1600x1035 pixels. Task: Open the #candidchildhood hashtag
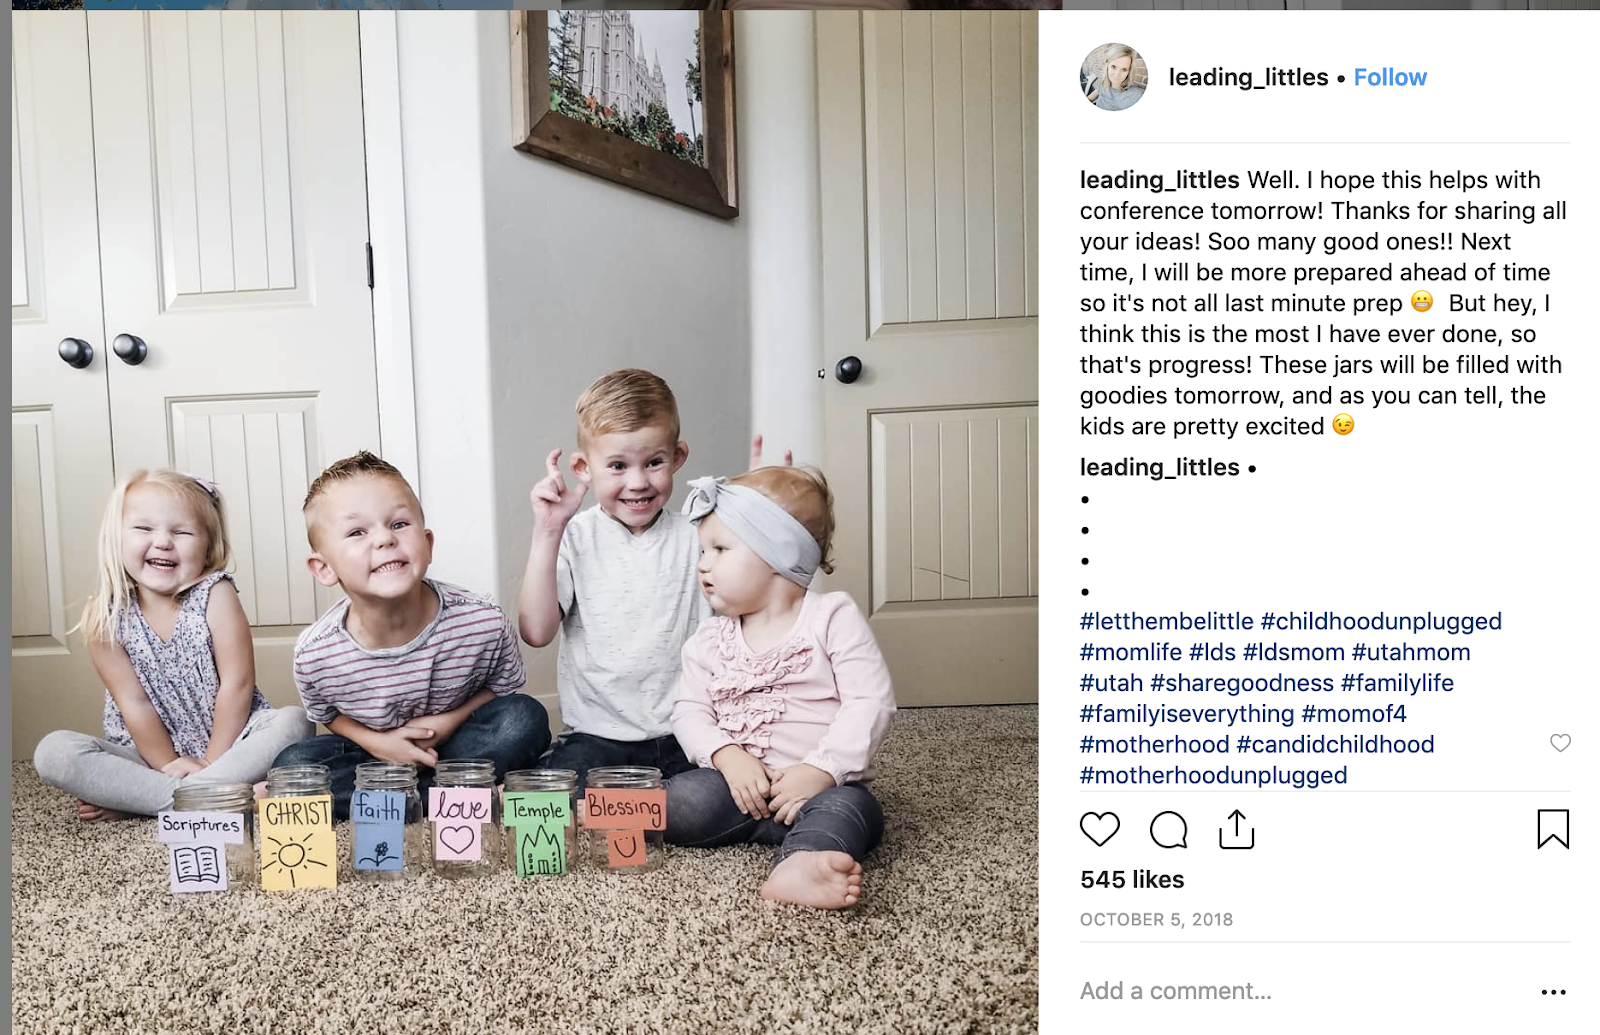[1335, 745]
